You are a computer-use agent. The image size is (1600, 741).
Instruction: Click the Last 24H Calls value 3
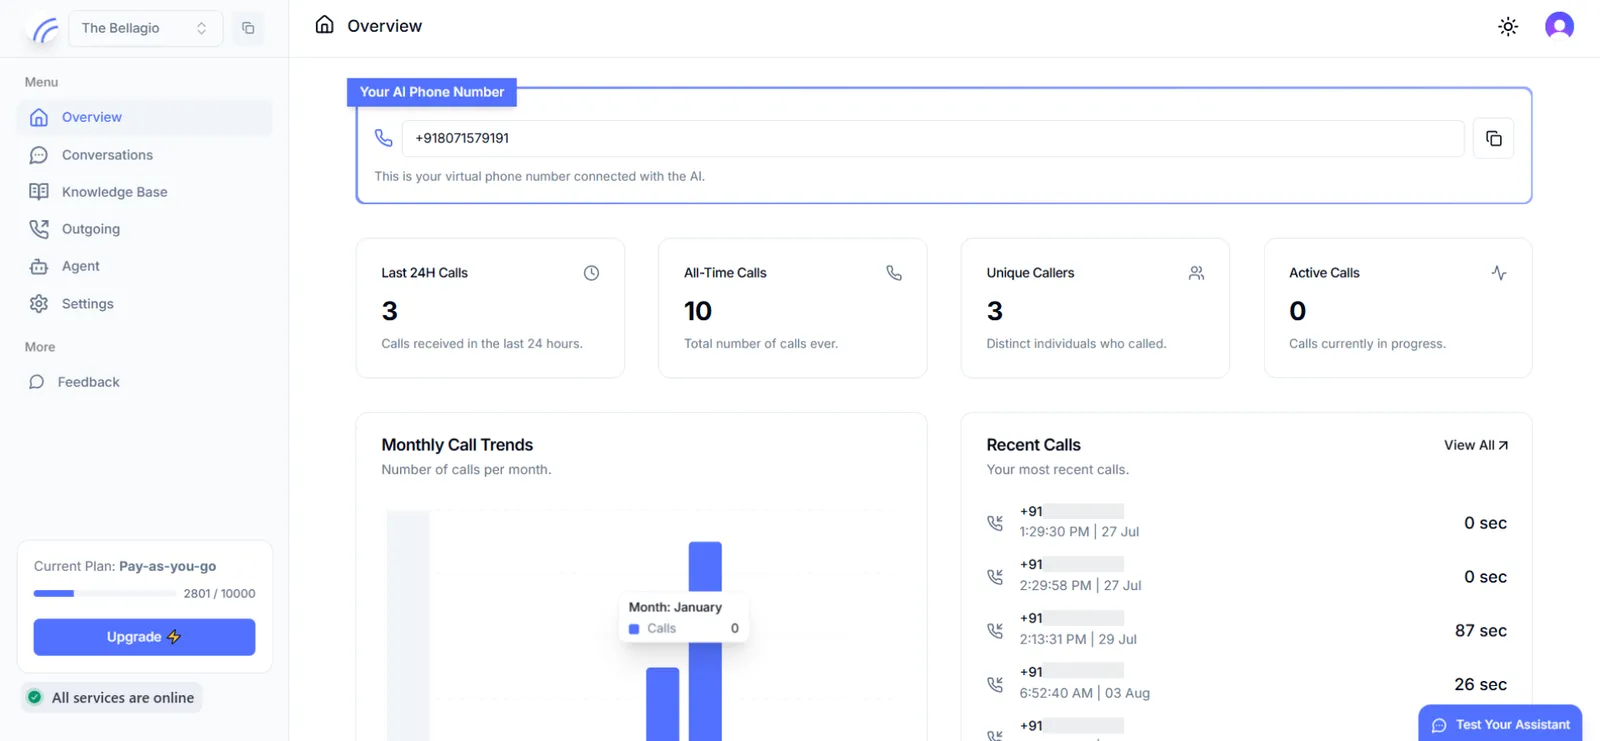[390, 311]
